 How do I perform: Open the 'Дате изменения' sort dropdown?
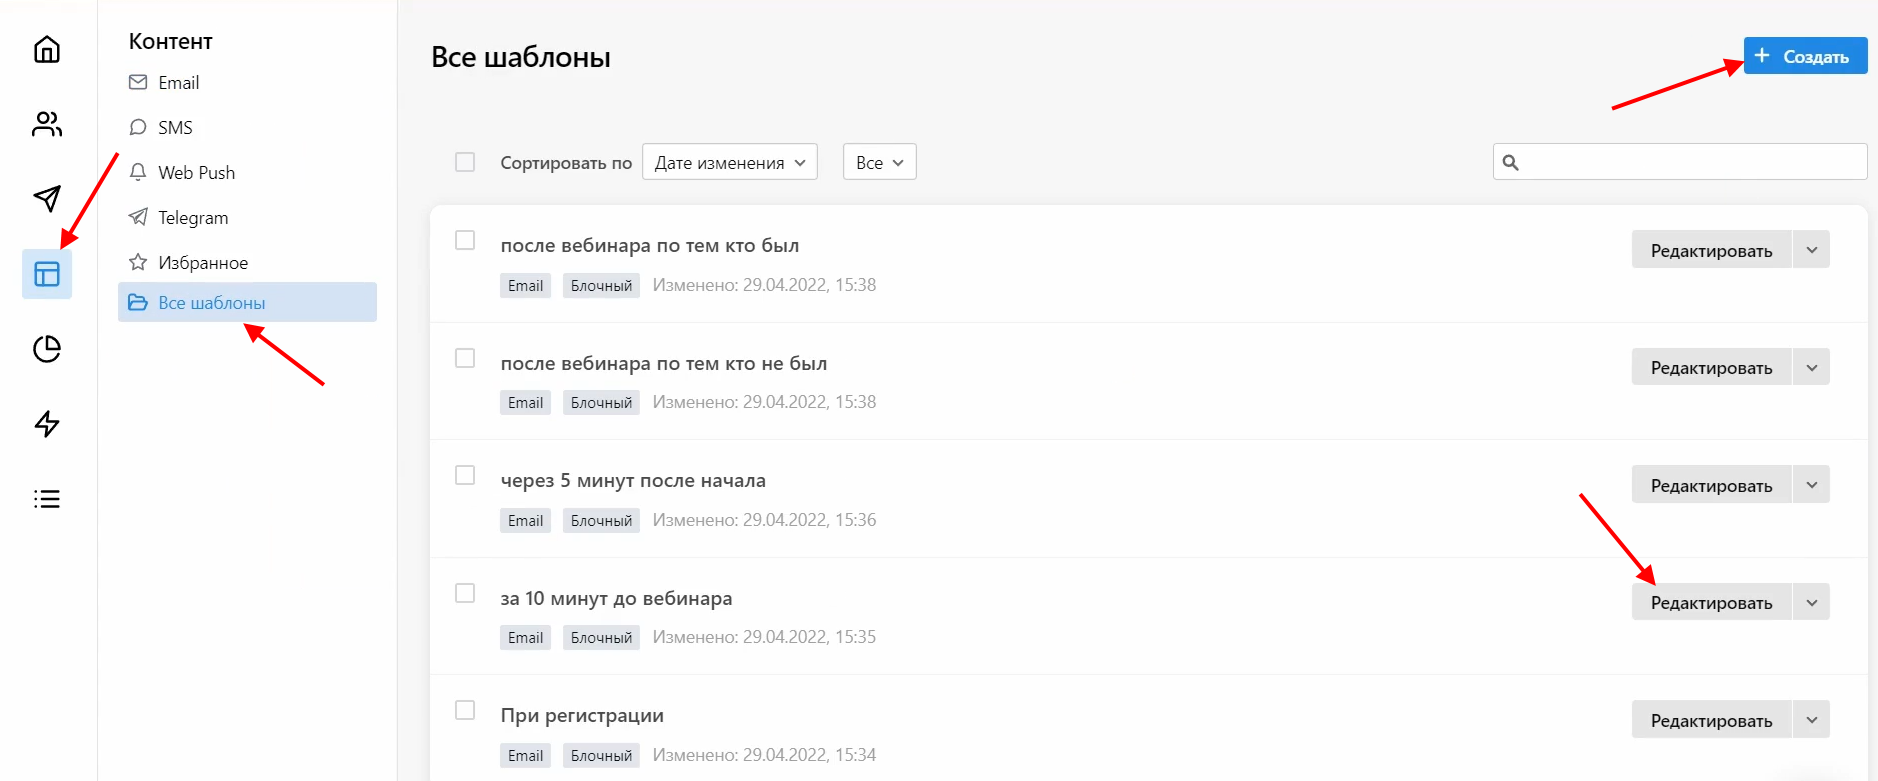pos(729,162)
